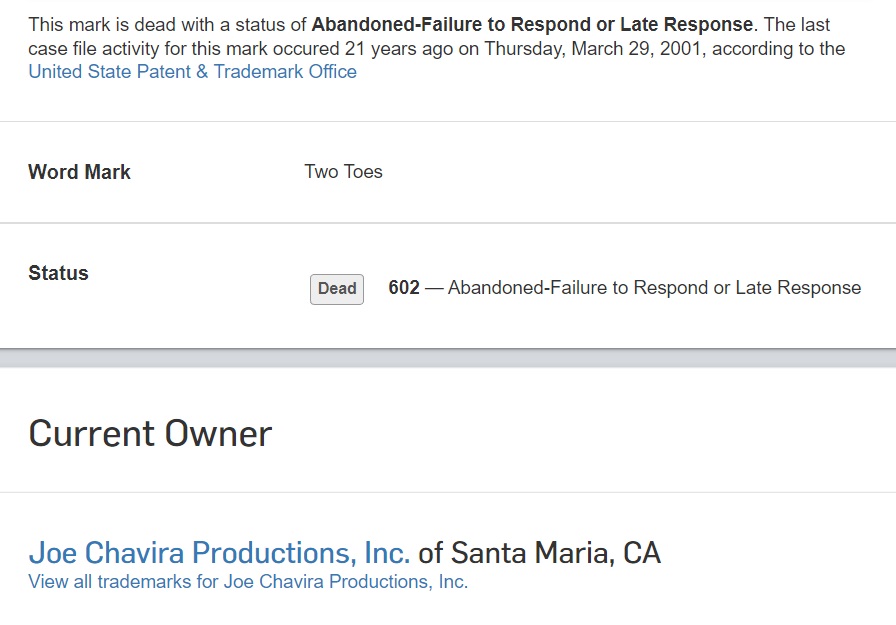
Task: Click the Current Owner heading
Action: tap(150, 434)
